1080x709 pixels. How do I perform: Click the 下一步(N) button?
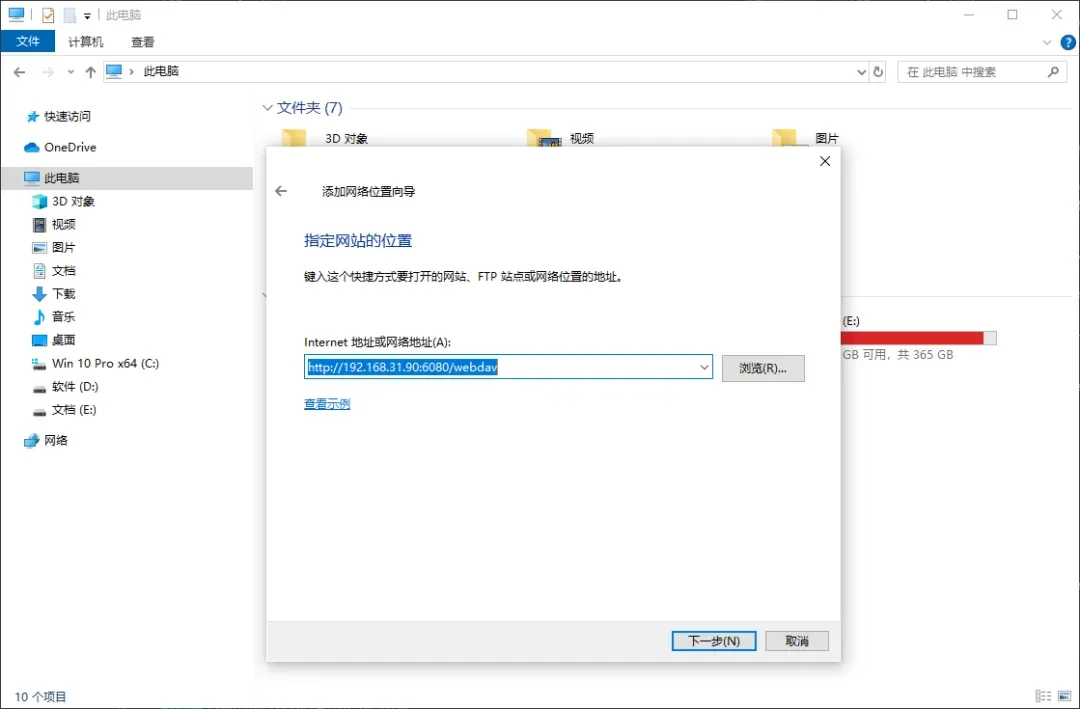click(714, 641)
